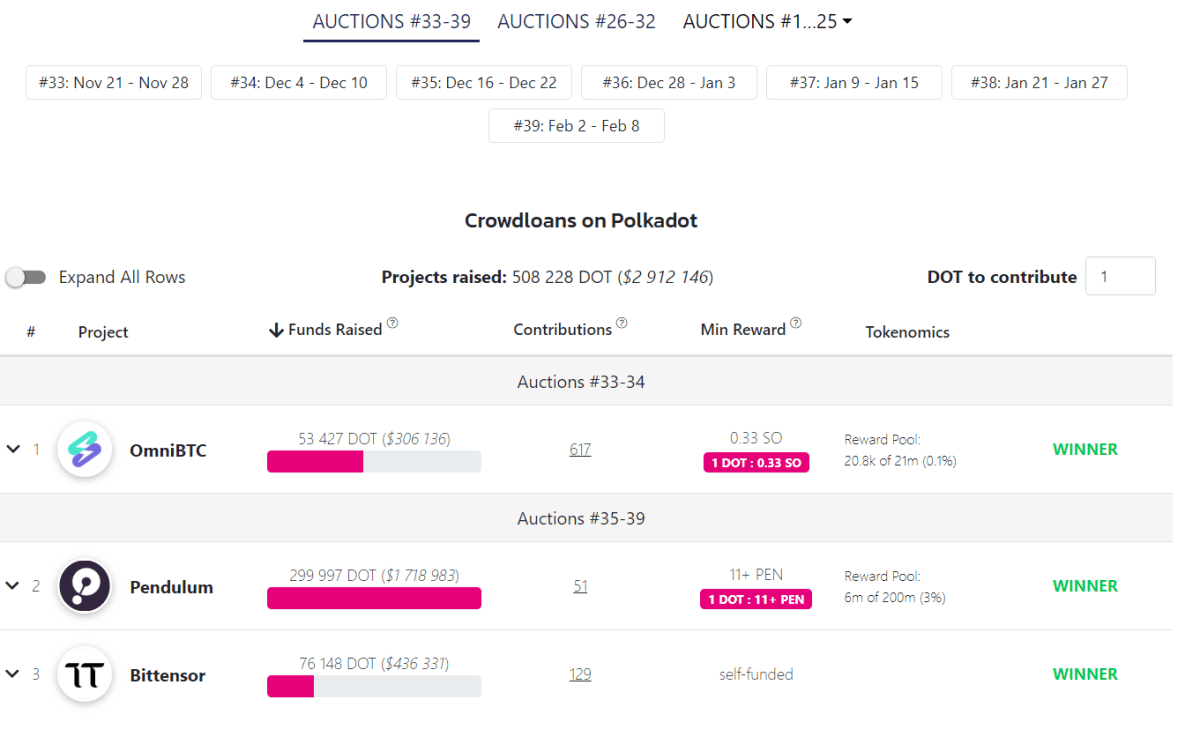
Task: Click the Funds Raised help icon
Action: (x=392, y=323)
